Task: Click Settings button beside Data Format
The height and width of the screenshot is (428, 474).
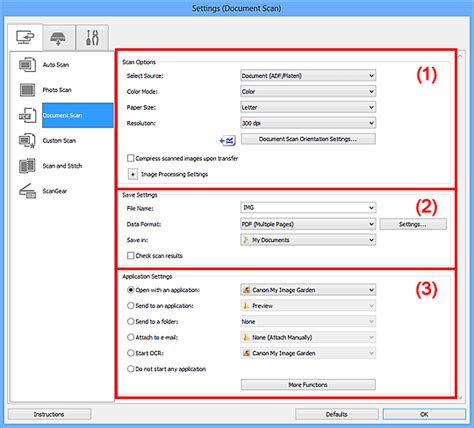Action: (x=413, y=224)
